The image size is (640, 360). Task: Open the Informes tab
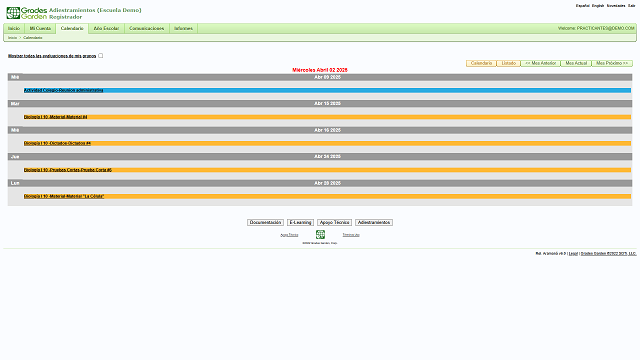click(183, 28)
